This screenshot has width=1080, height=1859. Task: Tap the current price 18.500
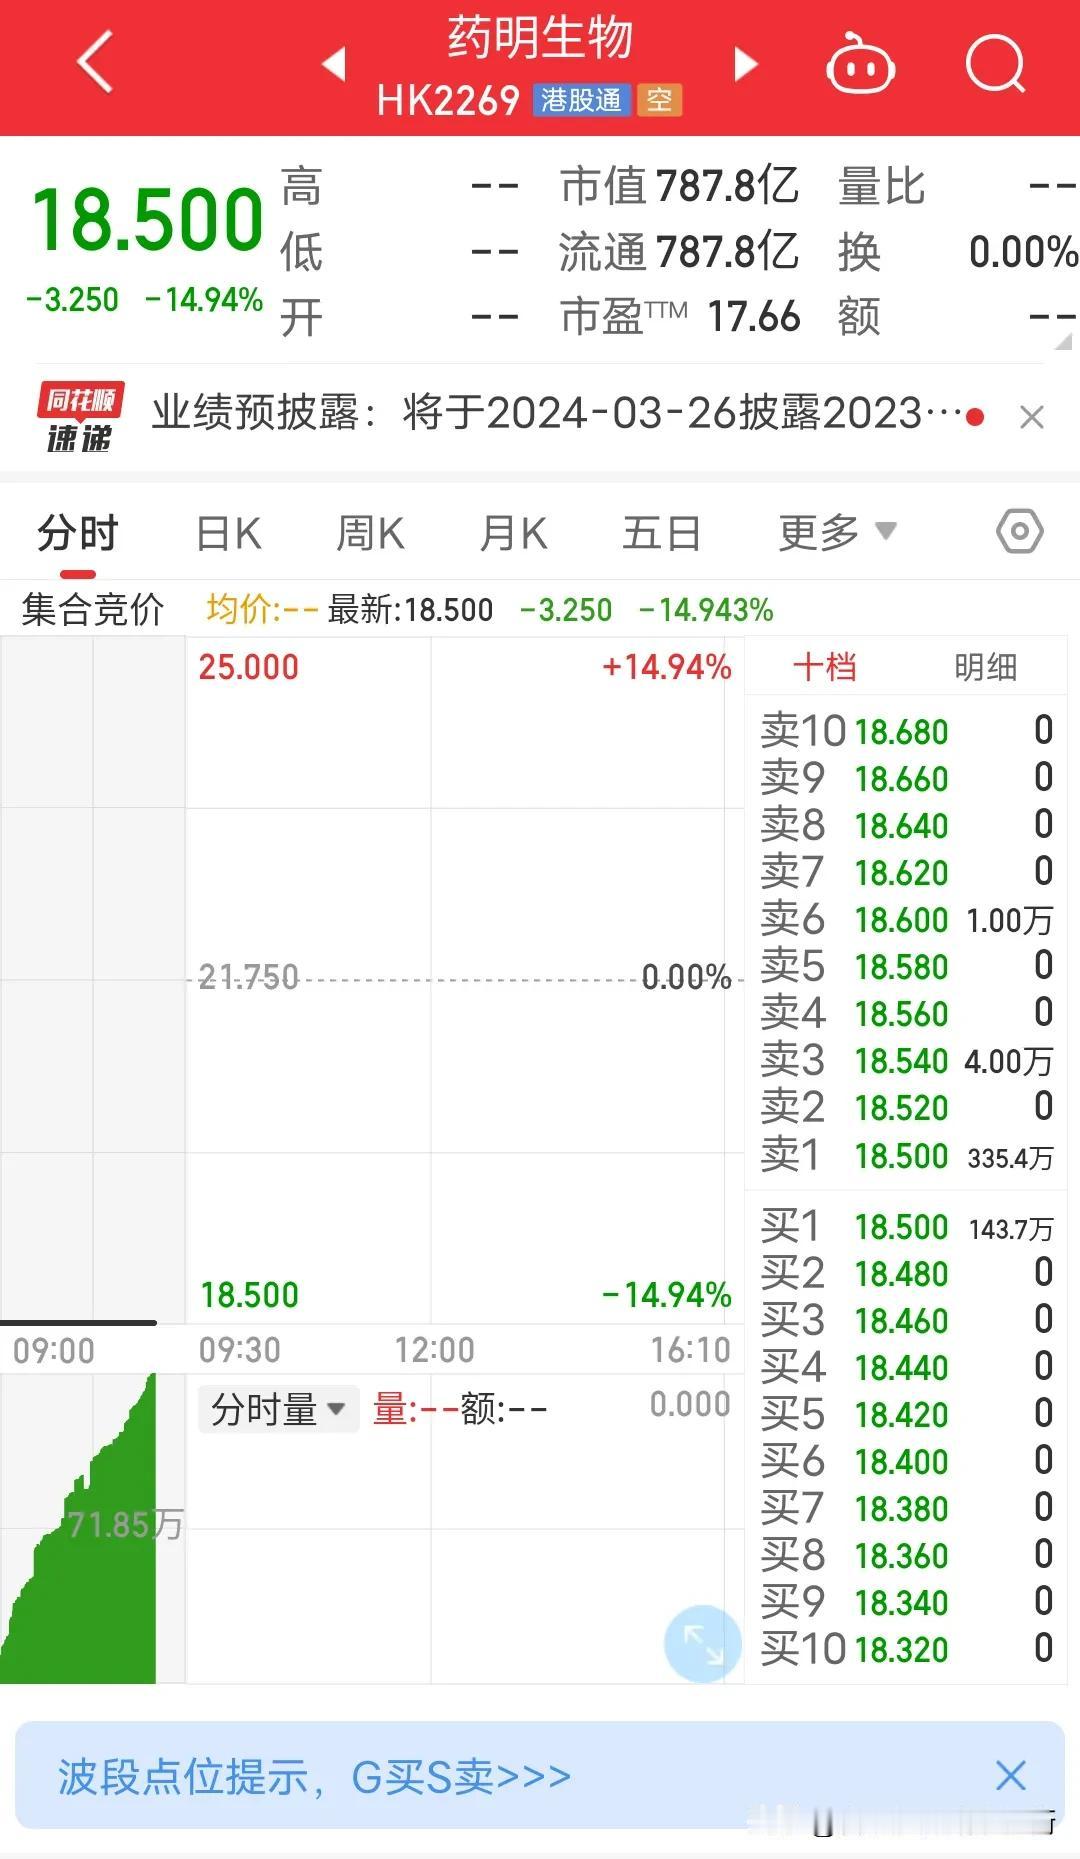pos(148,219)
